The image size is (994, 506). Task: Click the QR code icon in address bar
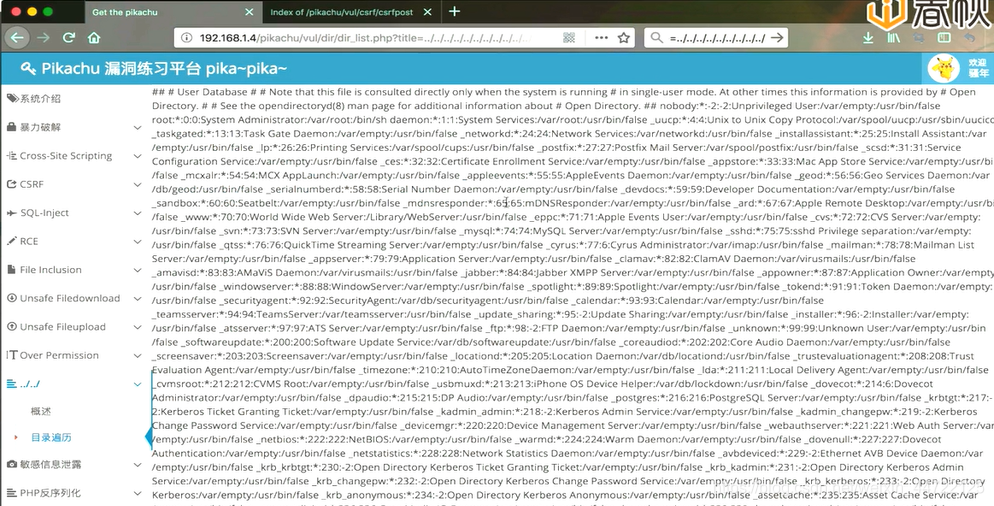point(569,38)
